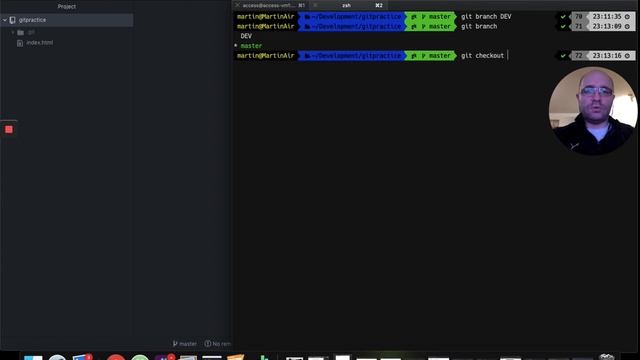Click the 23:13:09 timestamp
640x360 pixels.
tap(607, 27)
